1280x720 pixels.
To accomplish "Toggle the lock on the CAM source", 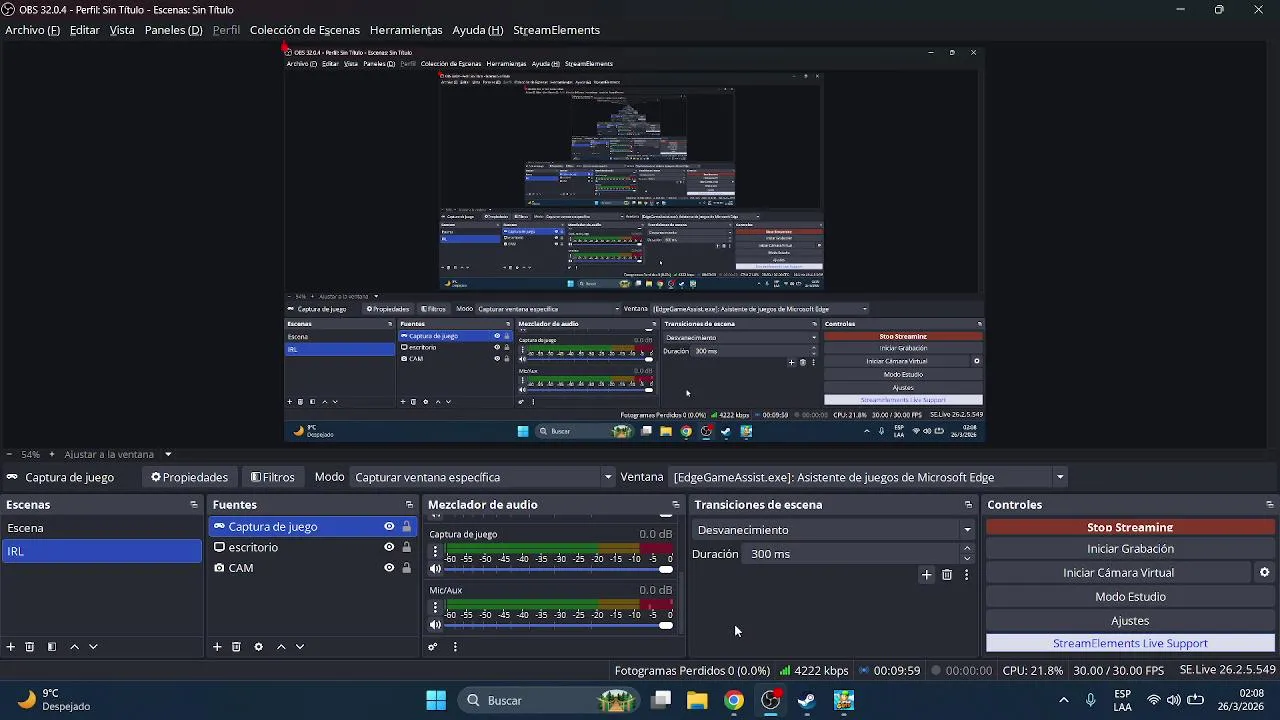I will (406, 568).
